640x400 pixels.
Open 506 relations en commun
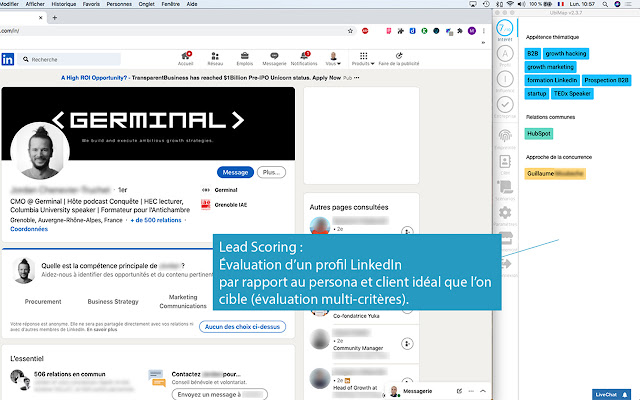click(x=69, y=374)
